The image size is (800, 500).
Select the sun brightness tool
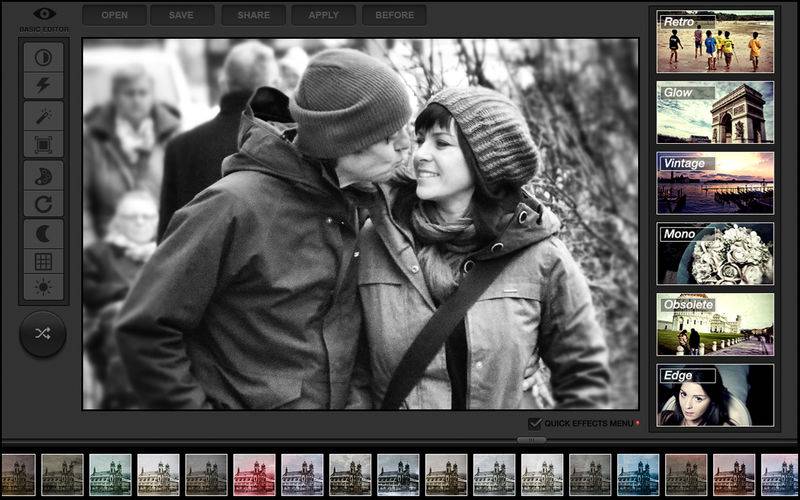pyautogui.click(x=43, y=287)
